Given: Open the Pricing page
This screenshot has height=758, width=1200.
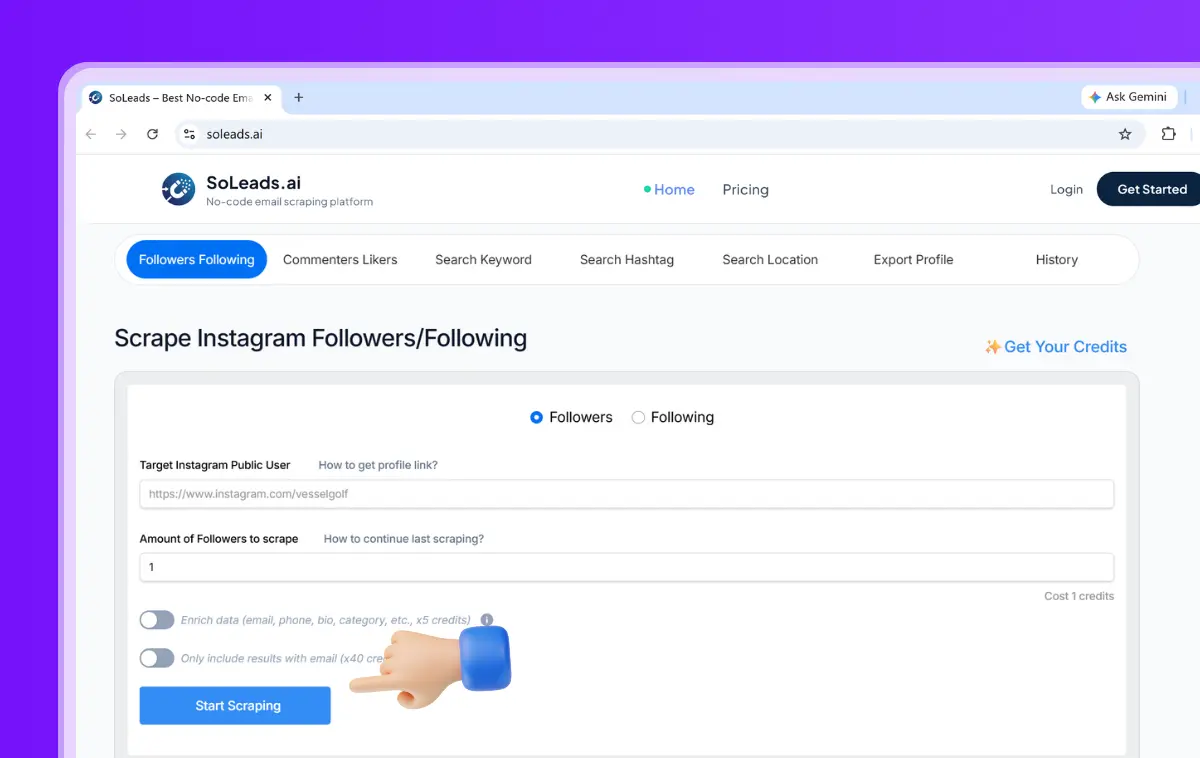Looking at the screenshot, I should pyautogui.click(x=746, y=189).
